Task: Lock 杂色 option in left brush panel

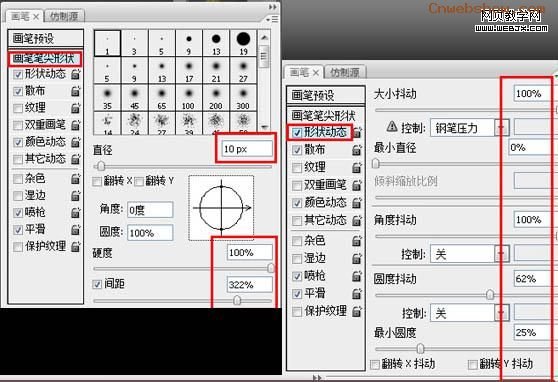Action: pos(75,178)
